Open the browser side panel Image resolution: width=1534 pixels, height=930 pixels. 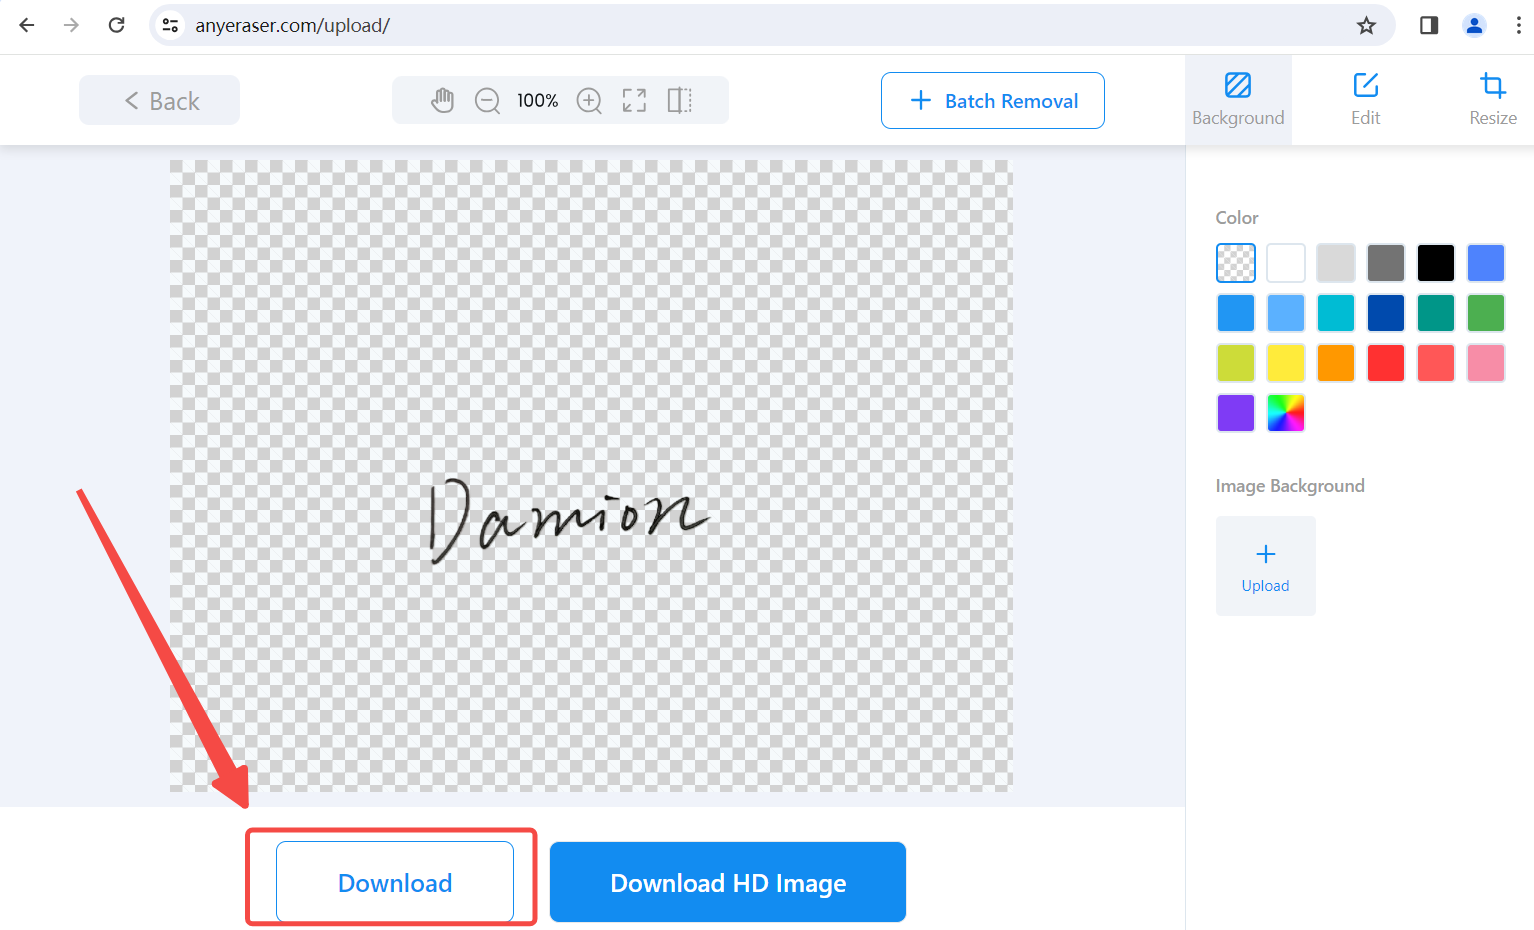1429,25
